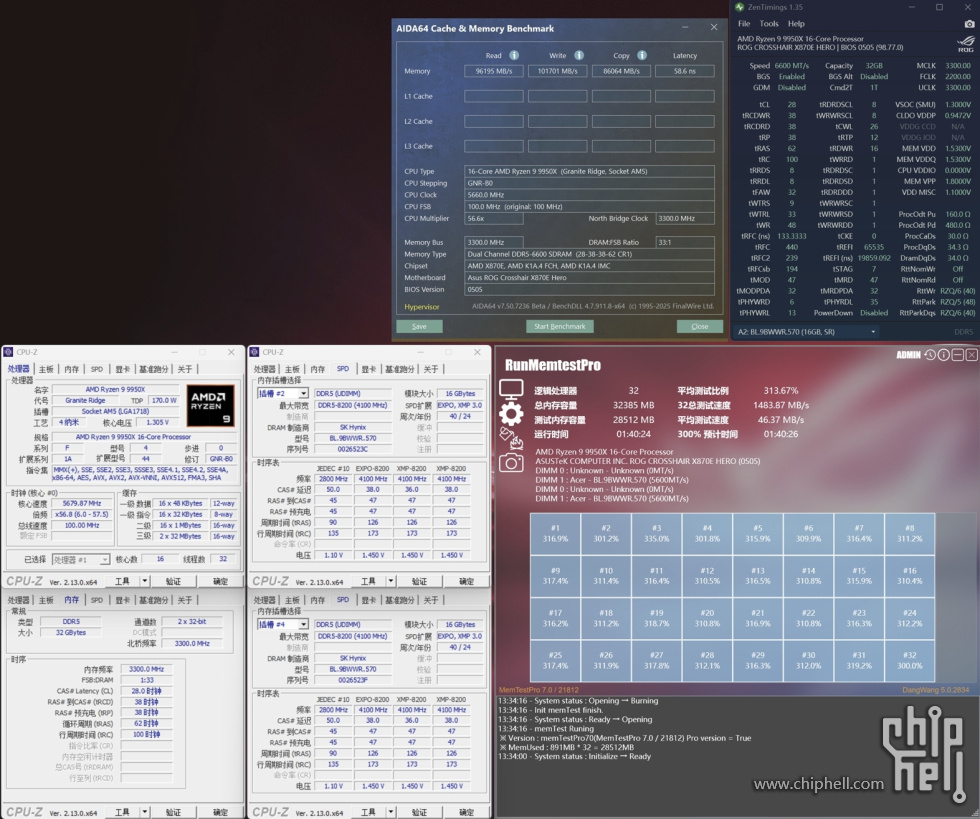Close the CPU-Z processor window
980x819 pixels.
click(x=231, y=352)
